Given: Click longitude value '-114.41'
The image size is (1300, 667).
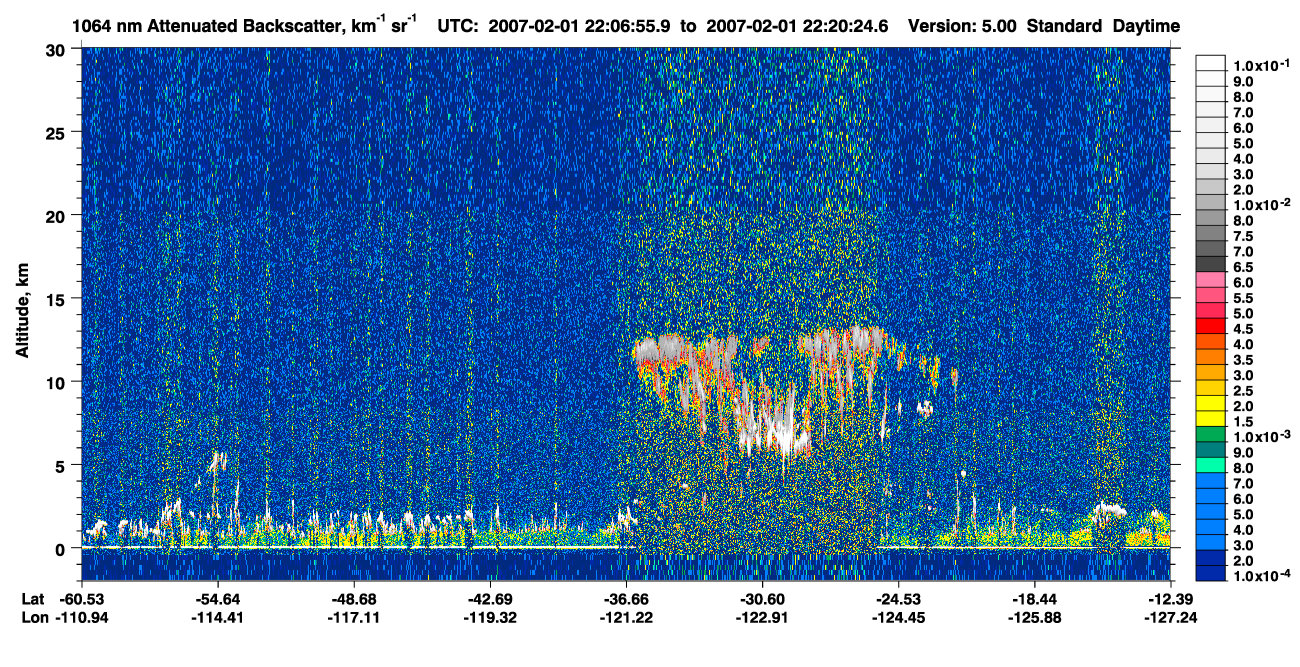Looking at the screenshot, I should click(x=217, y=617).
